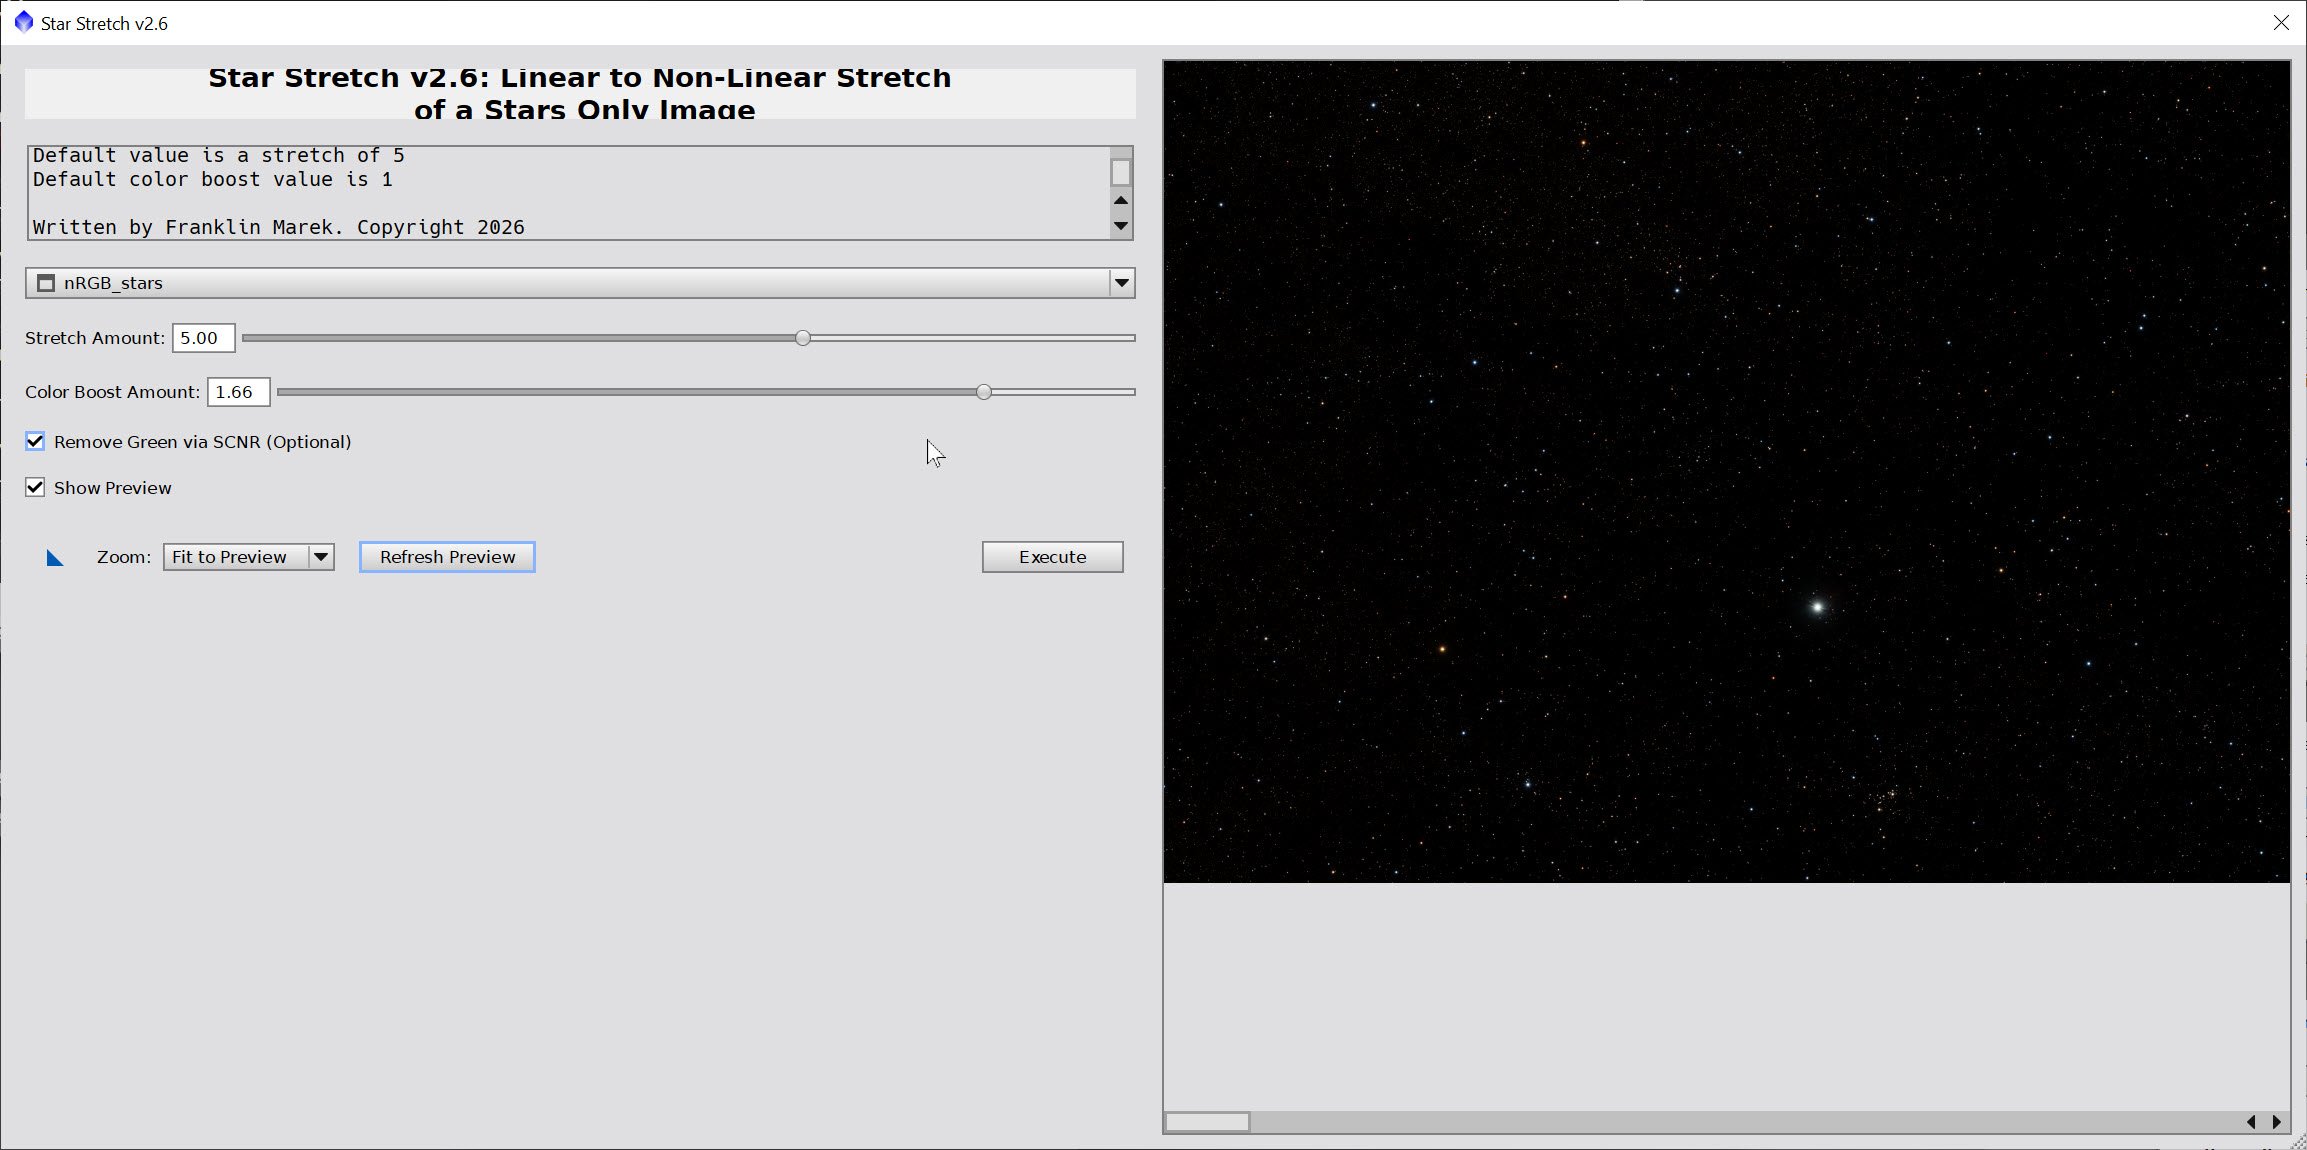This screenshot has width=2307, height=1150.
Task: Click 'Default color boost value is 1' line
Action: (x=213, y=180)
